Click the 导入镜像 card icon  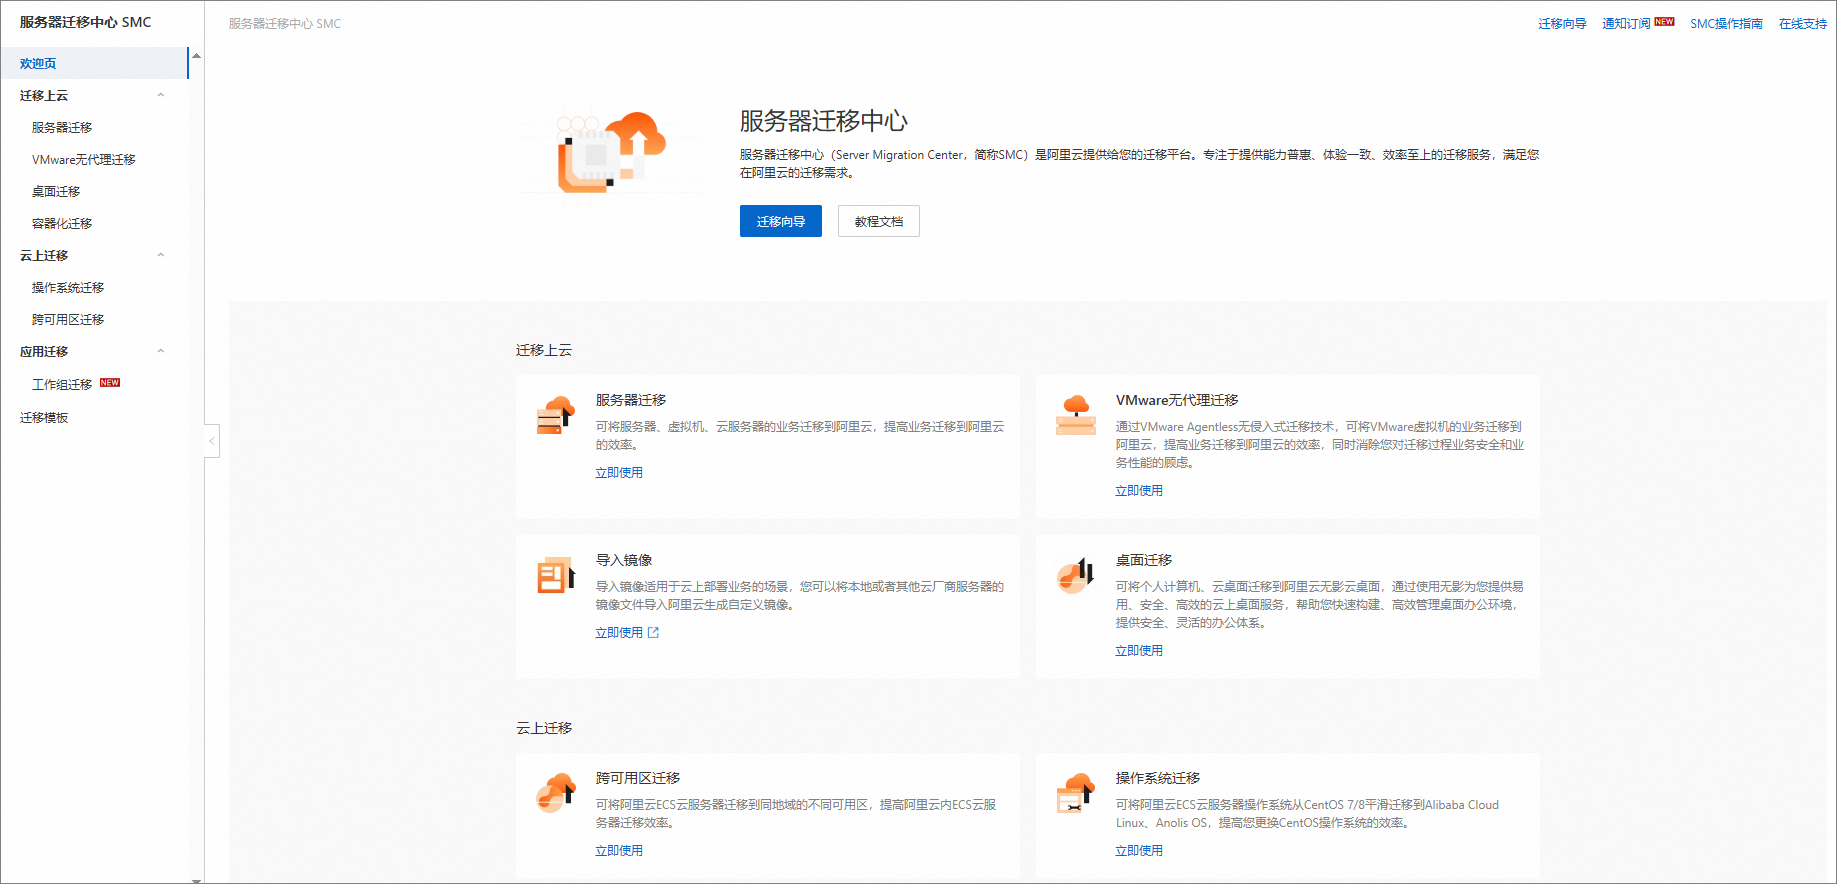(x=556, y=575)
